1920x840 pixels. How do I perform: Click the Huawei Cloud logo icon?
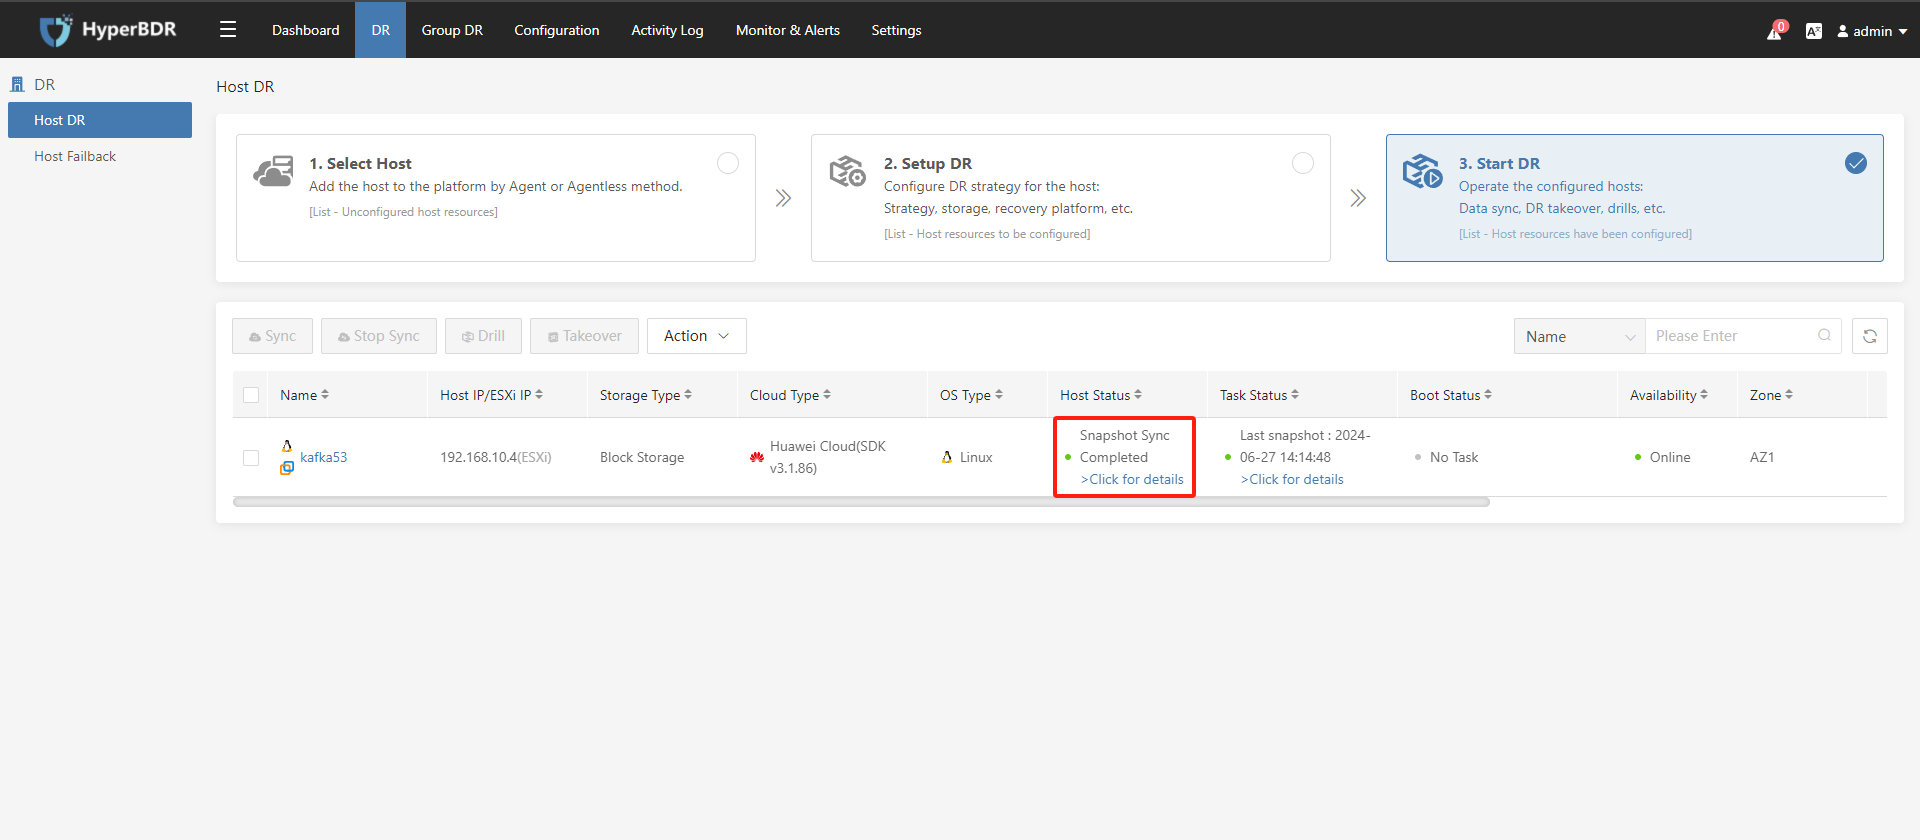coord(757,457)
